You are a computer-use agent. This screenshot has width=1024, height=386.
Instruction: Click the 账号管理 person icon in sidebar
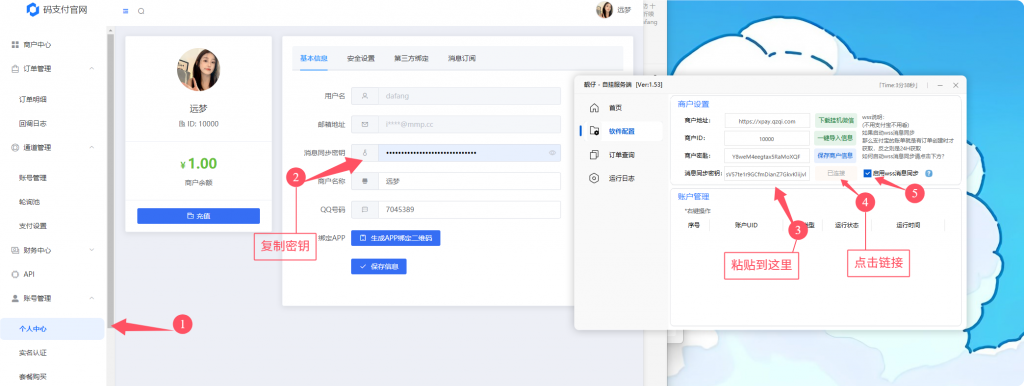(x=15, y=298)
